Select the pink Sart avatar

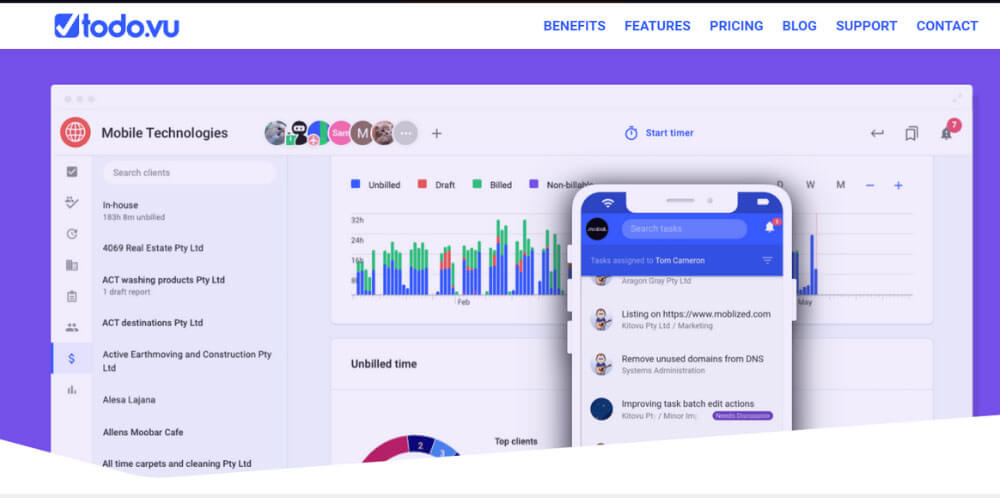[341, 133]
